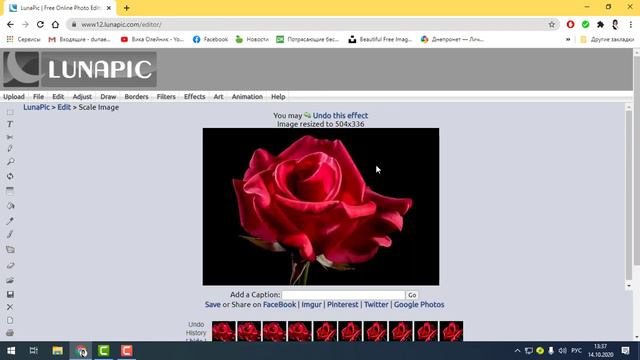This screenshot has width=640, height=360.
Task: Bookmark page with star icon
Action: click(552, 24)
